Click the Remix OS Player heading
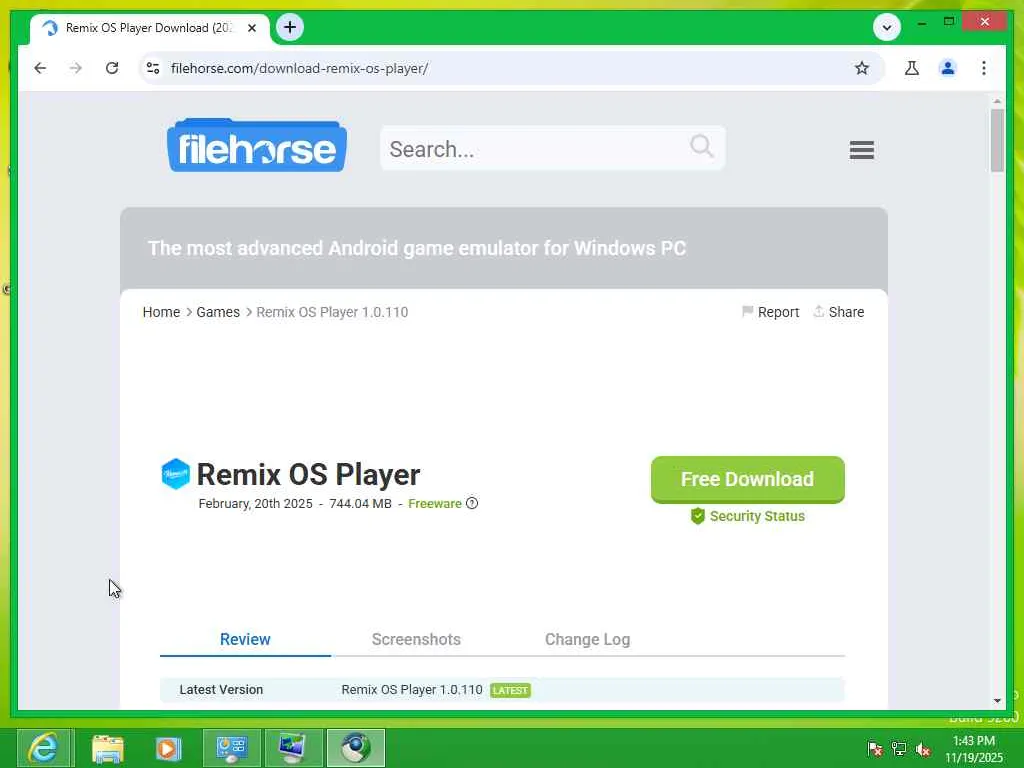 click(x=308, y=474)
